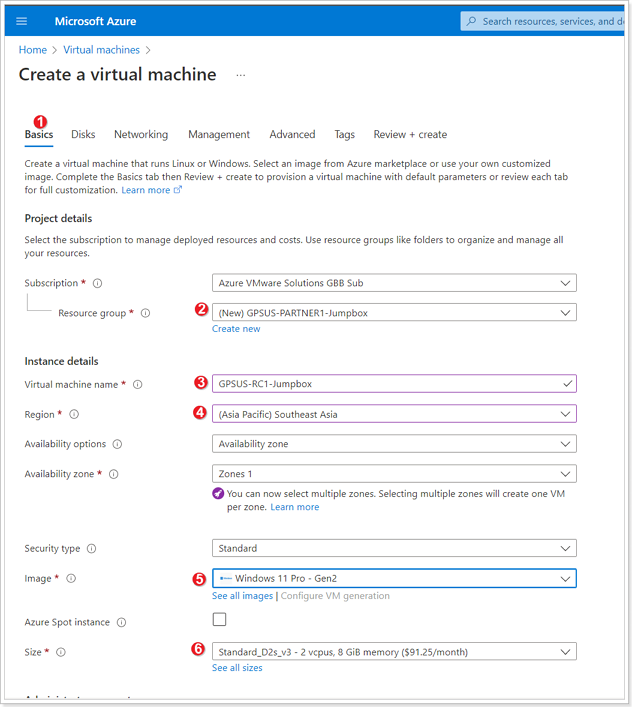The height and width of the screenshot is (707, 632).
Task: Switch to the Tags tab
Action: [x=344, y=134]
